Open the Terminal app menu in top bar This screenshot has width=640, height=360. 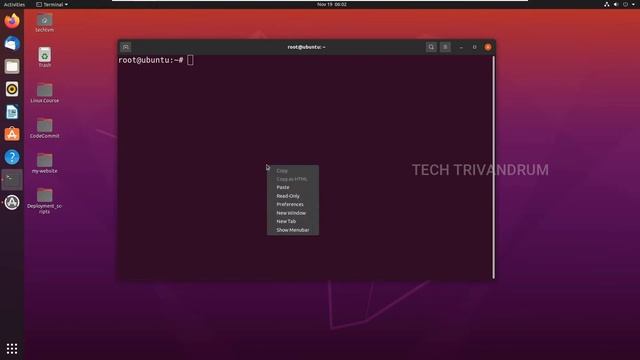tap(52, 4)
